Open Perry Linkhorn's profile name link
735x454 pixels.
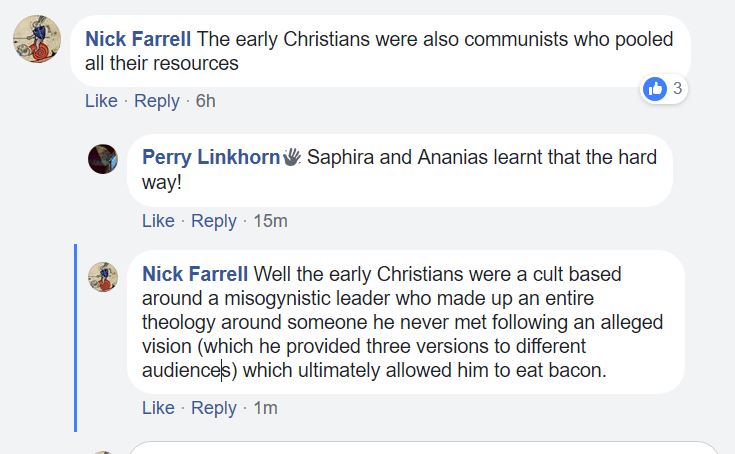[x=210, y=157]
